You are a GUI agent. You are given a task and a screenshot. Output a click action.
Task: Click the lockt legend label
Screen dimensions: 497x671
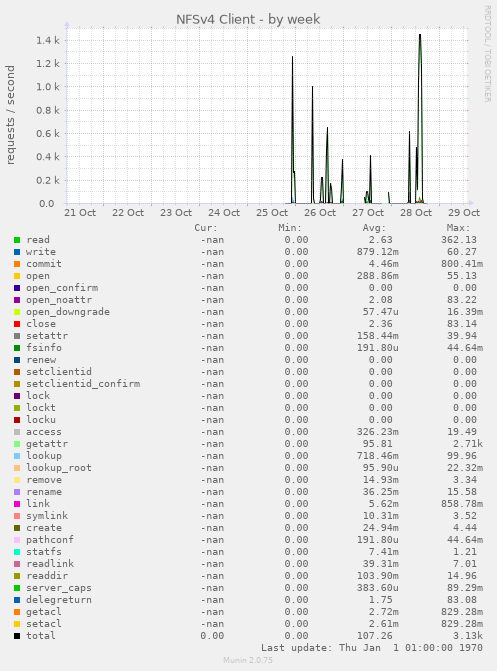point(41,407)
